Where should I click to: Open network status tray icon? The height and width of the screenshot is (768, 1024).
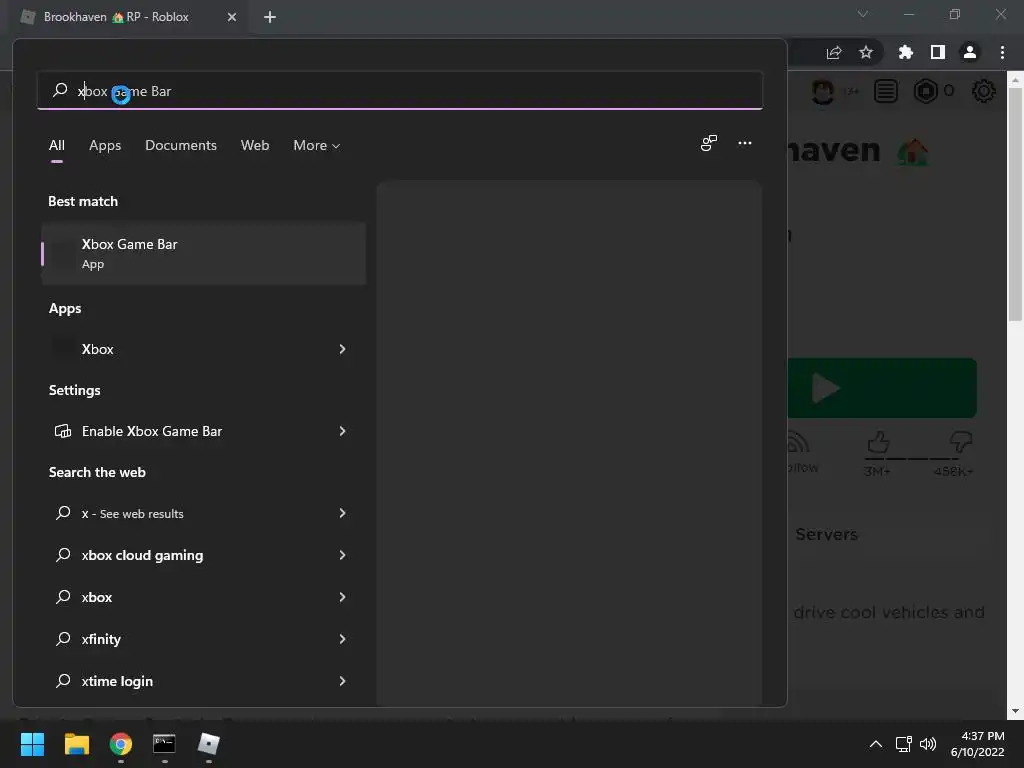[x=904, y=744]
